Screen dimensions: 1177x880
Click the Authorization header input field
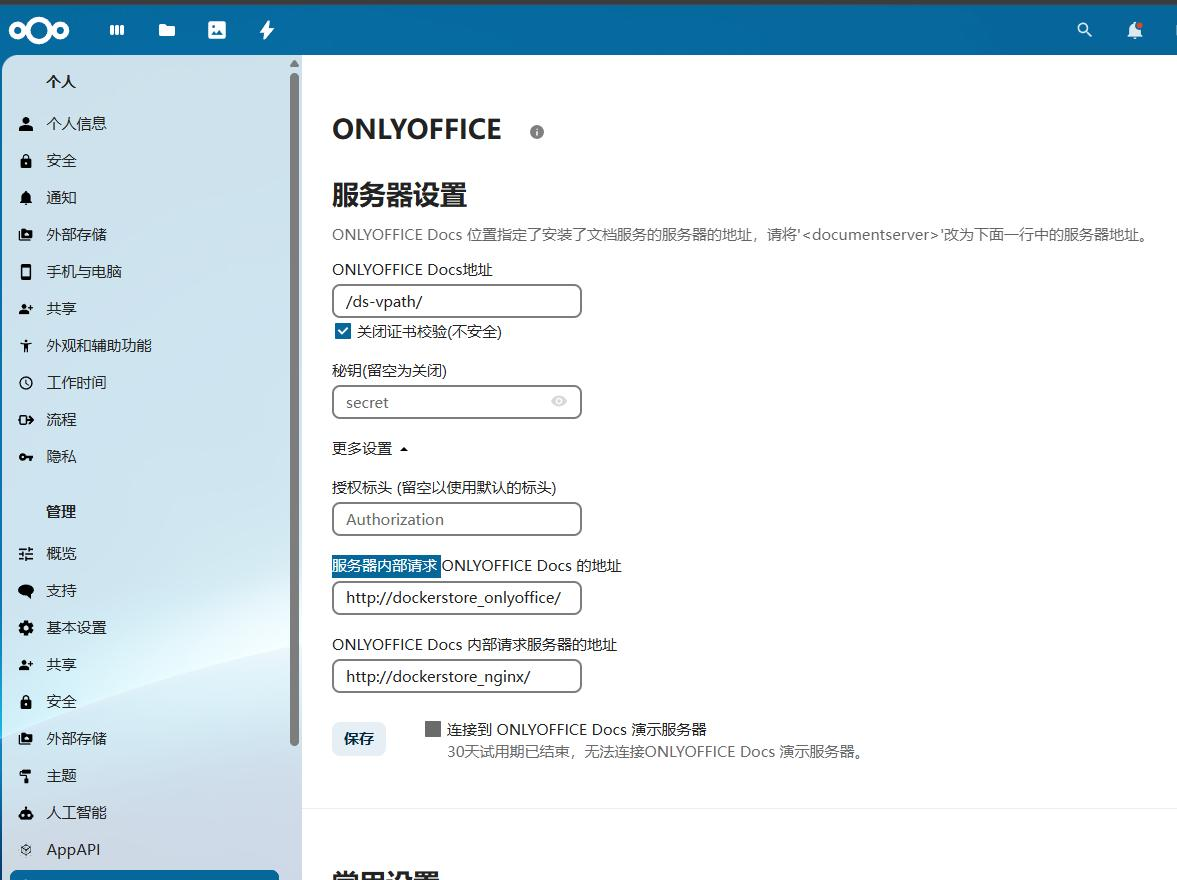click(456, 519)
